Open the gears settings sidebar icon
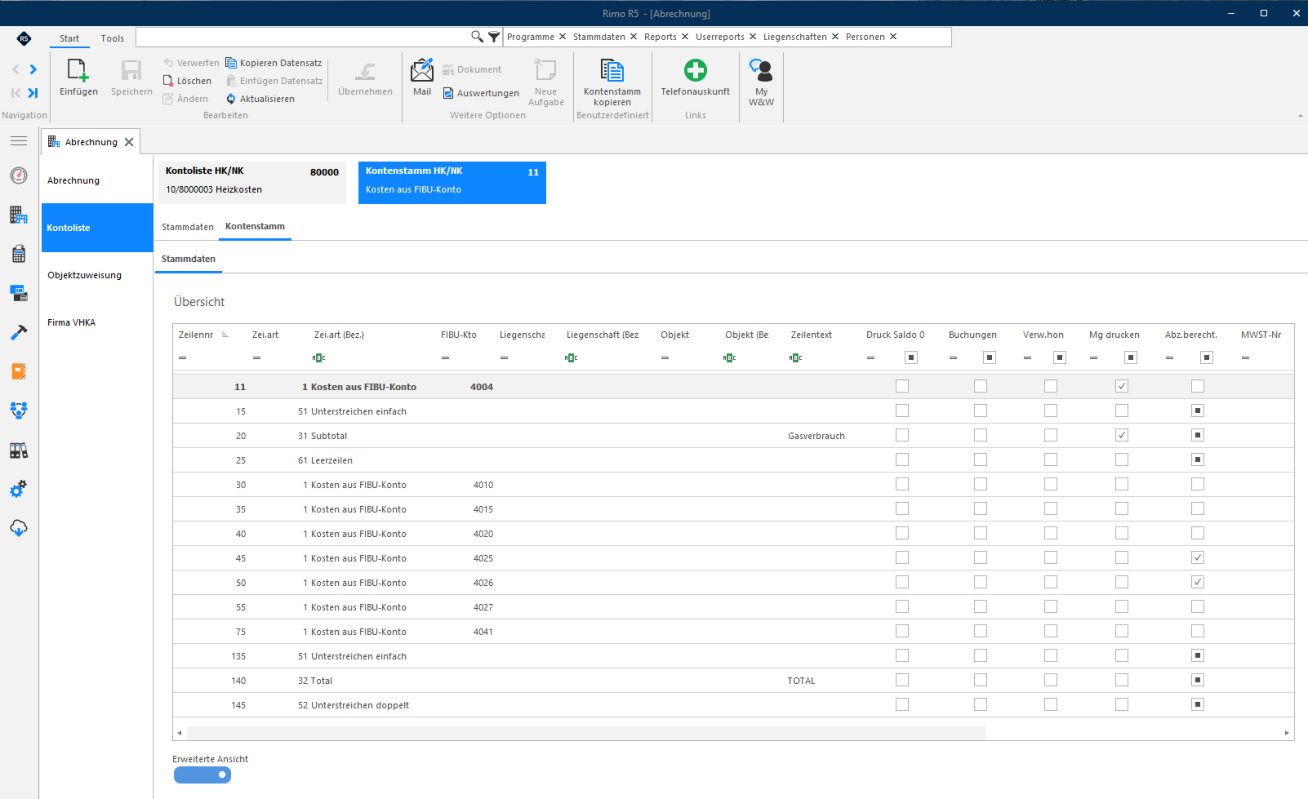1308x799 pixels. [x=18, y=489]
